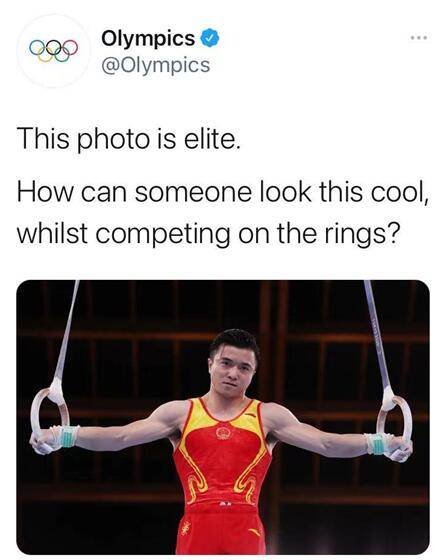Click the "whilst competing on the rings?" line

pyautogui.click(x=207, y=233)
